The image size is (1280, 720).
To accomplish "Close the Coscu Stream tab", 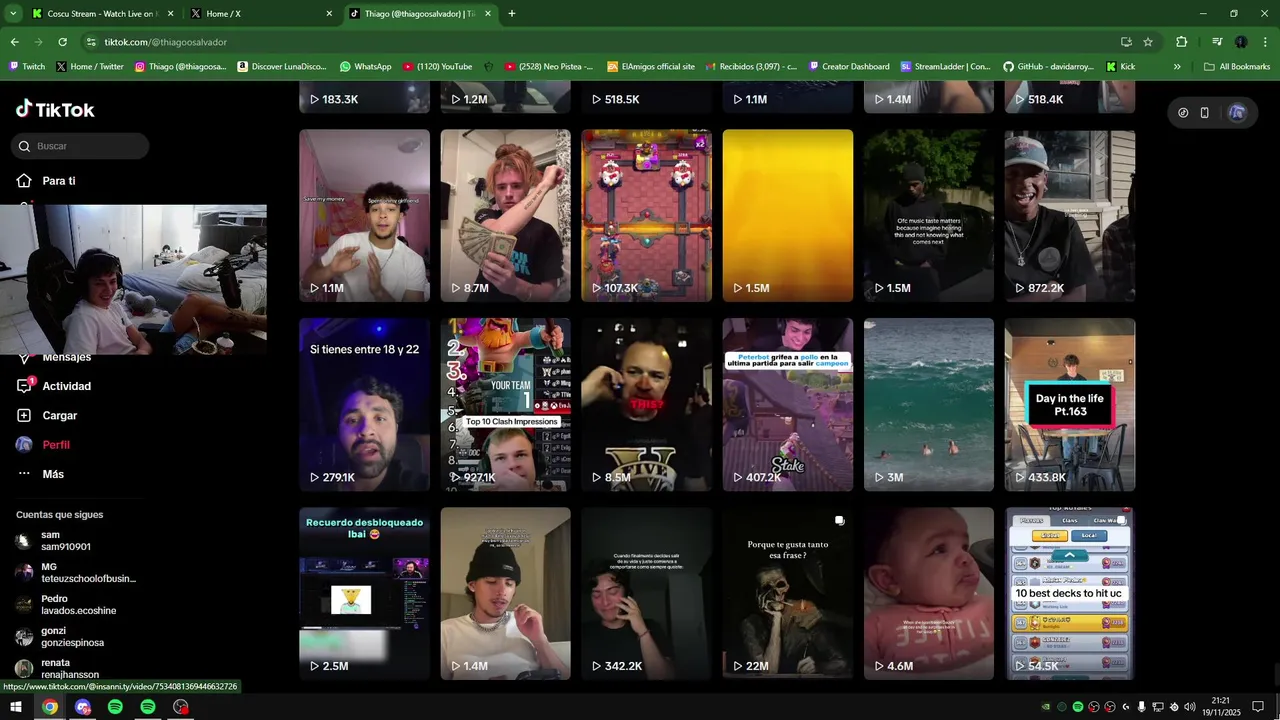I will 170,14.
